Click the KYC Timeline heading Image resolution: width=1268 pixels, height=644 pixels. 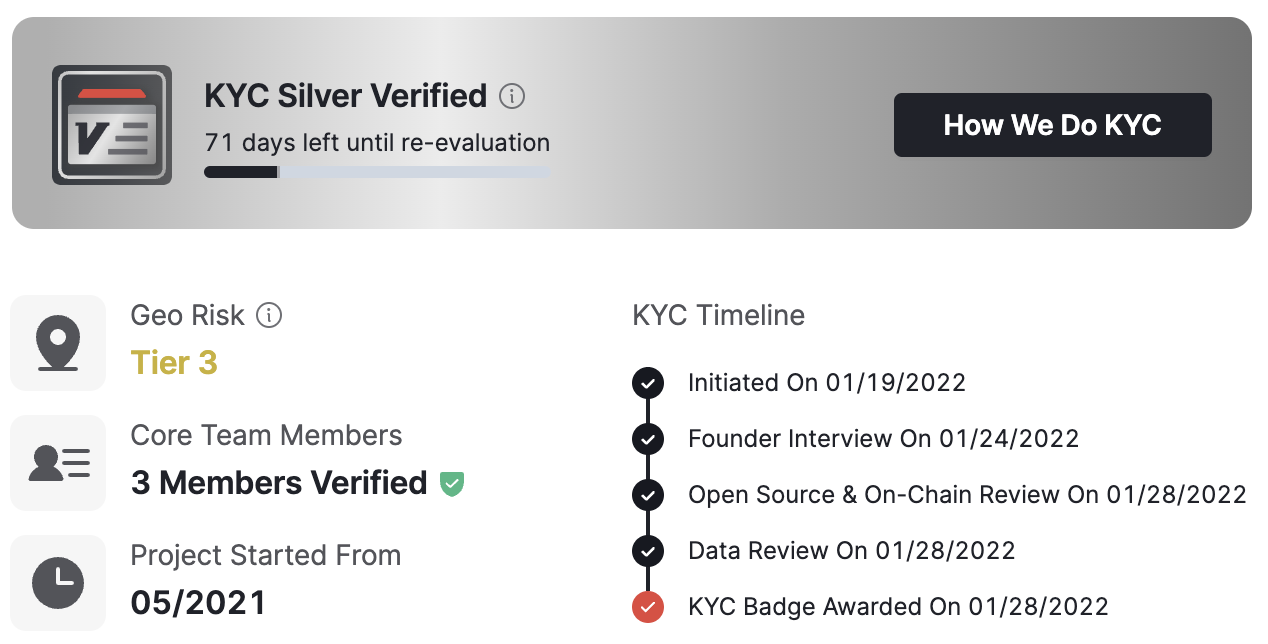click(x=719, y=316)
